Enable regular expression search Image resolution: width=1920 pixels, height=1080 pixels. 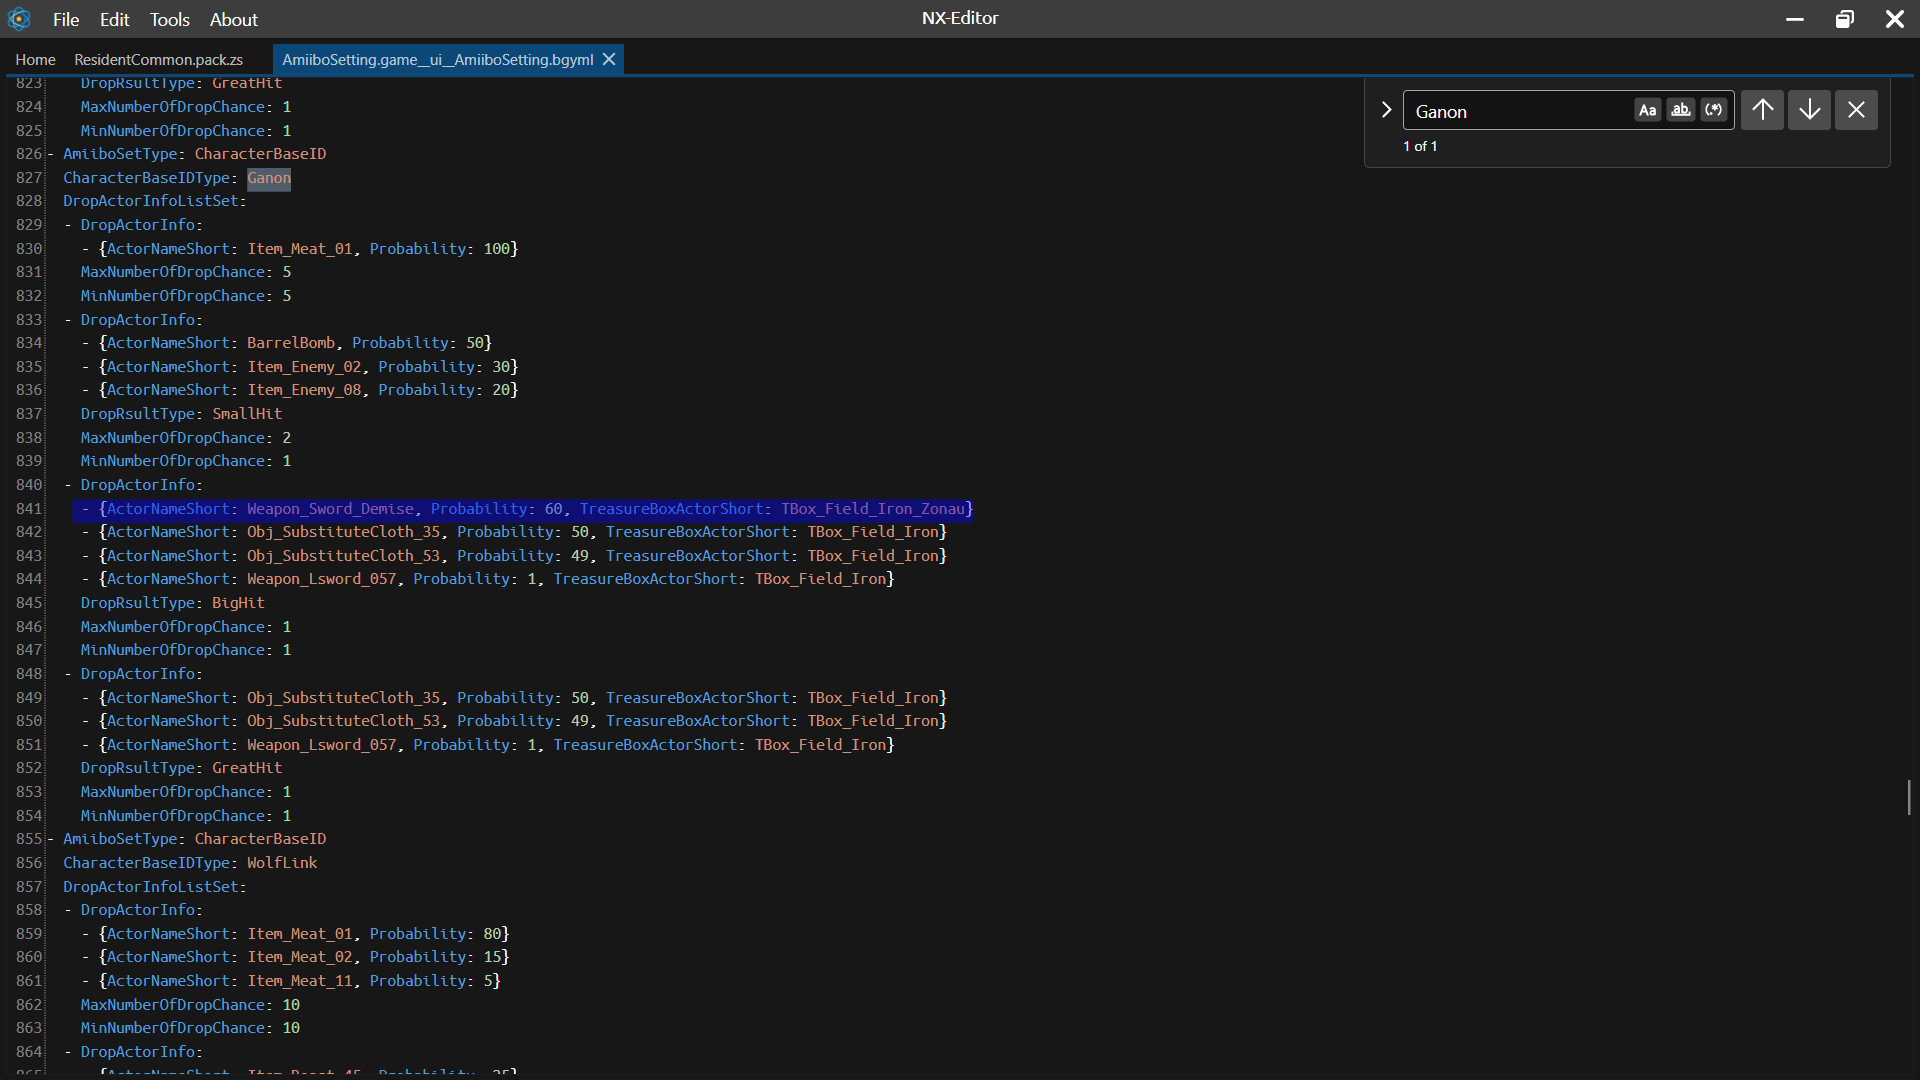[1714, 110]
